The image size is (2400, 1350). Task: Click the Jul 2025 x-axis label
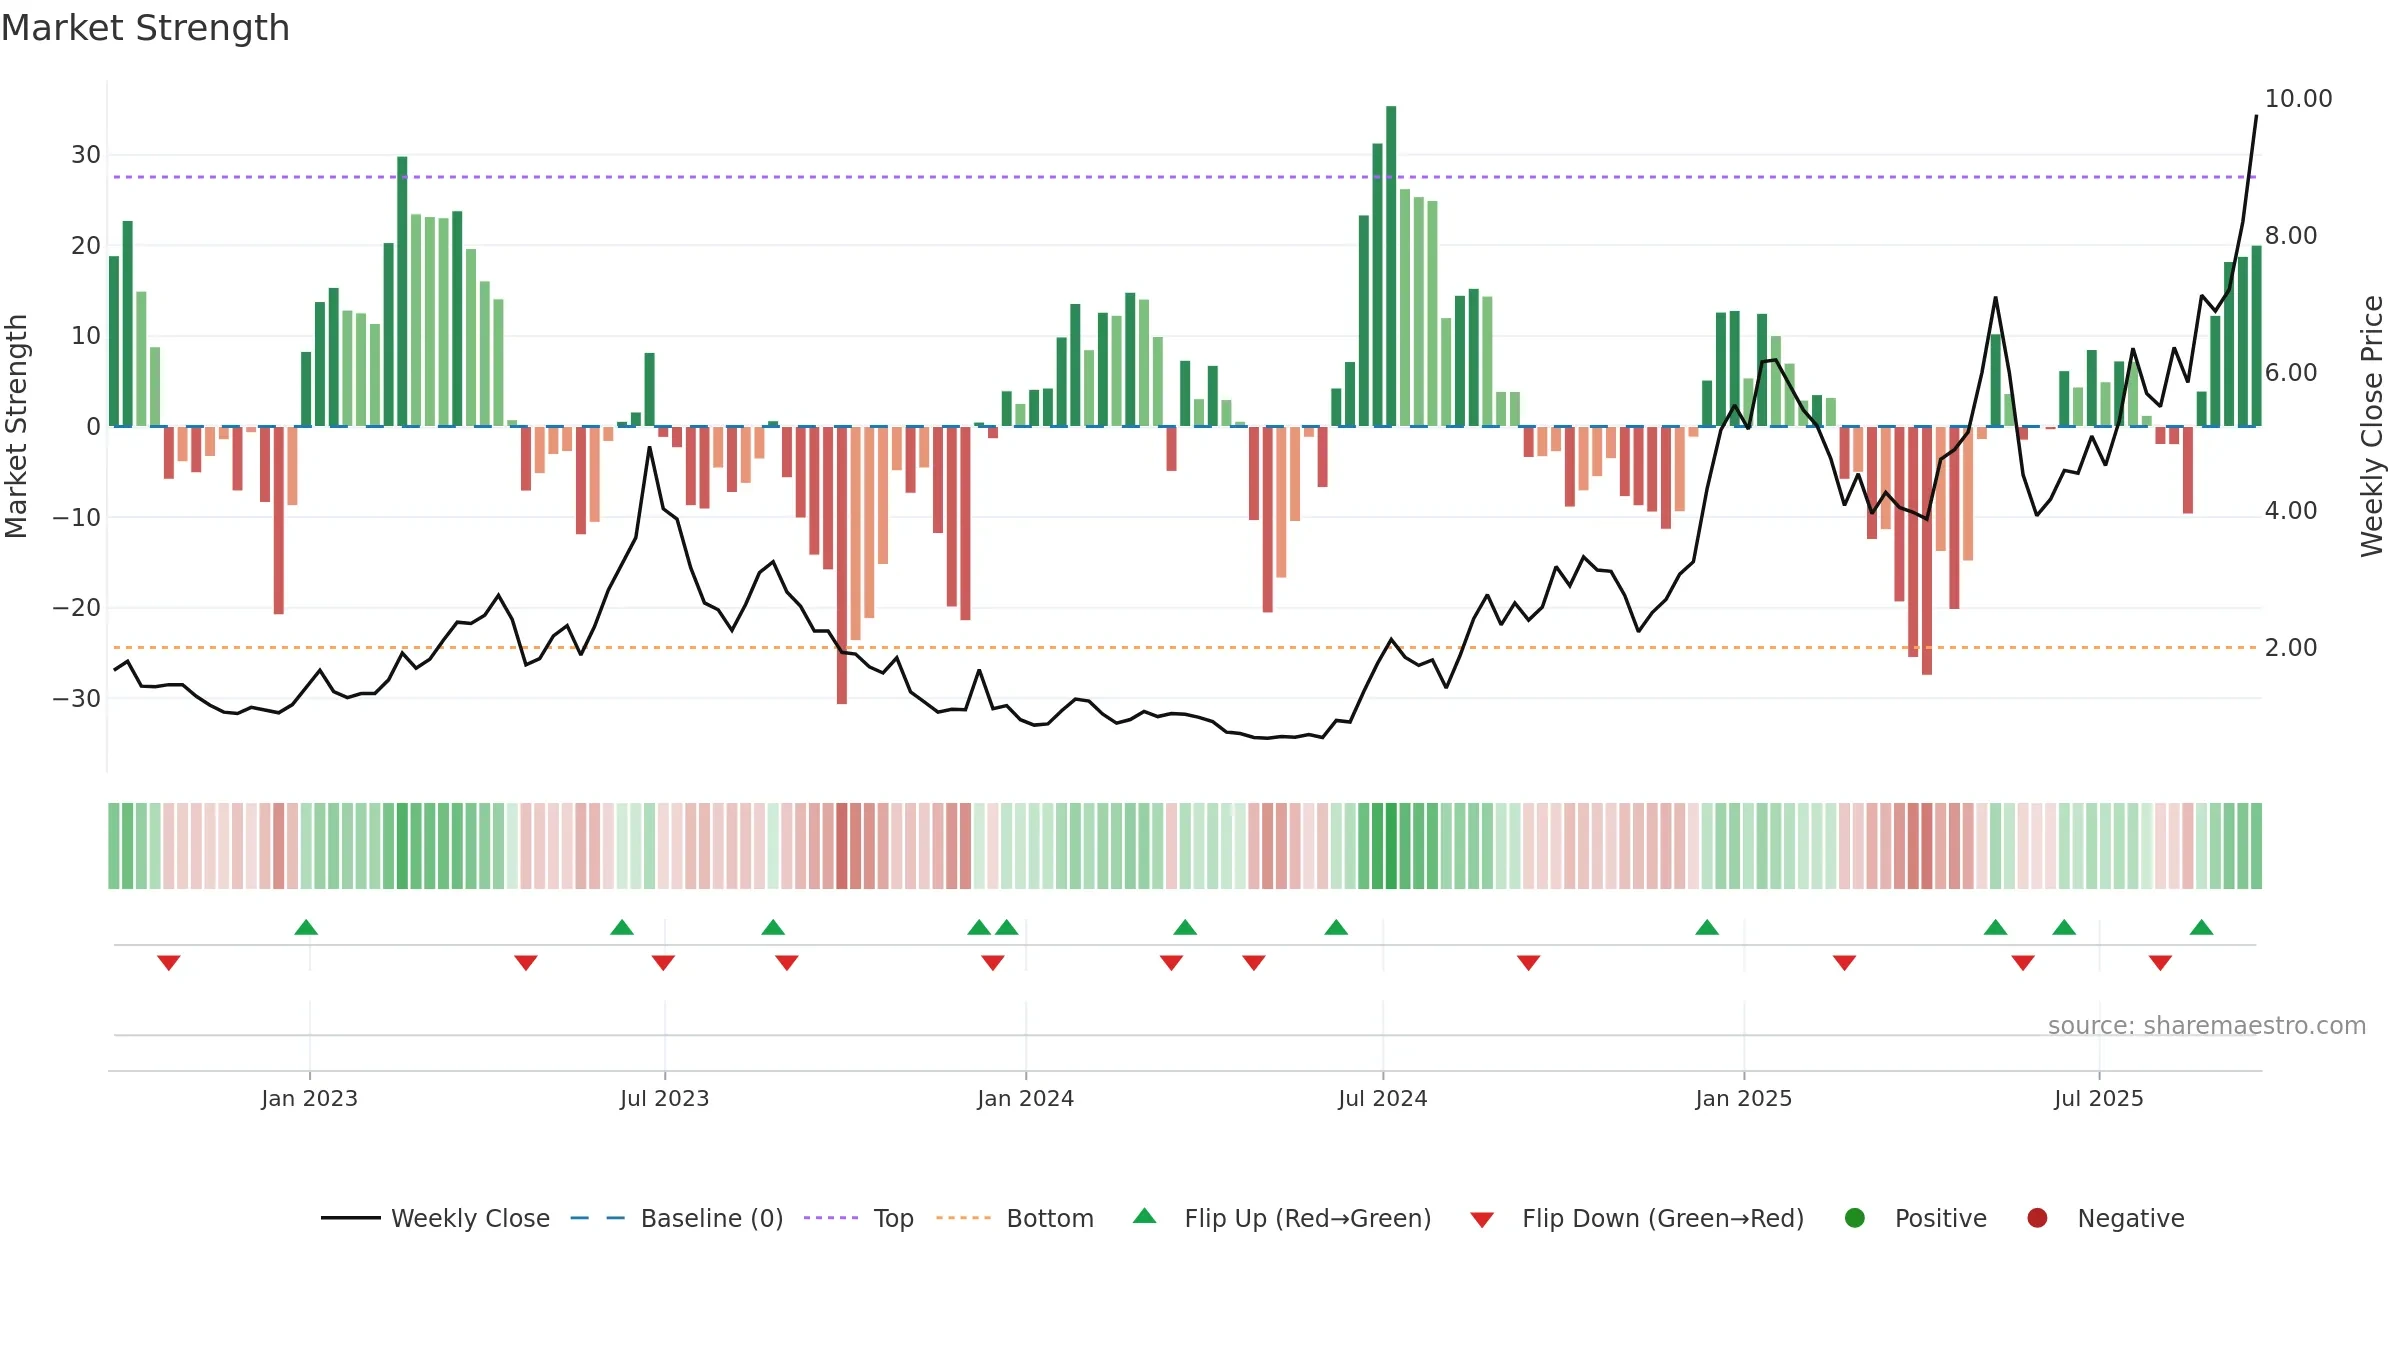point(2099,1098)
